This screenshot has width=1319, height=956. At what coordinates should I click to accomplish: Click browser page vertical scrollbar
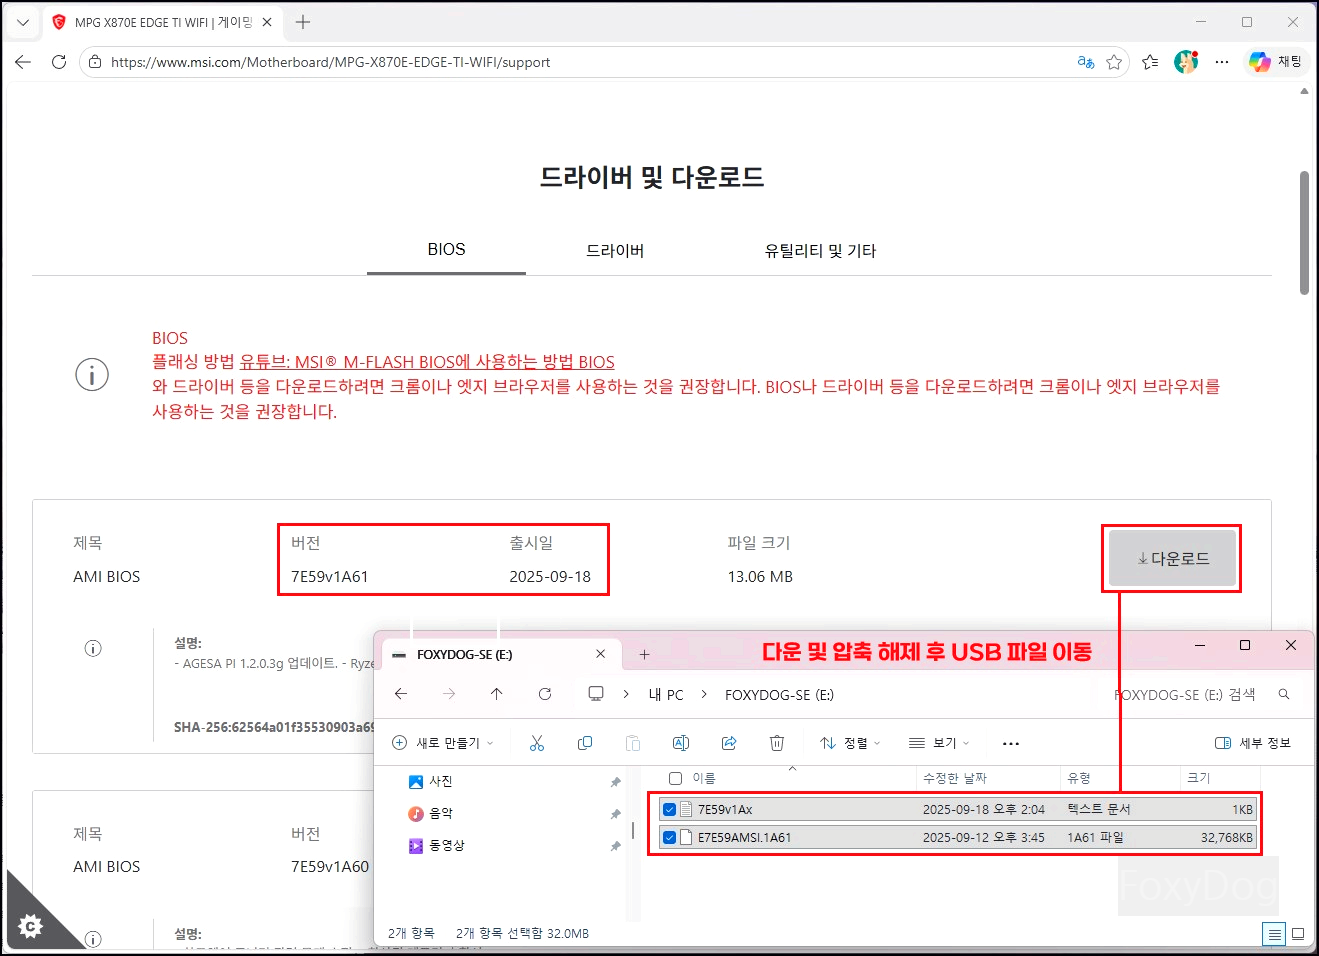point(1304,233)
